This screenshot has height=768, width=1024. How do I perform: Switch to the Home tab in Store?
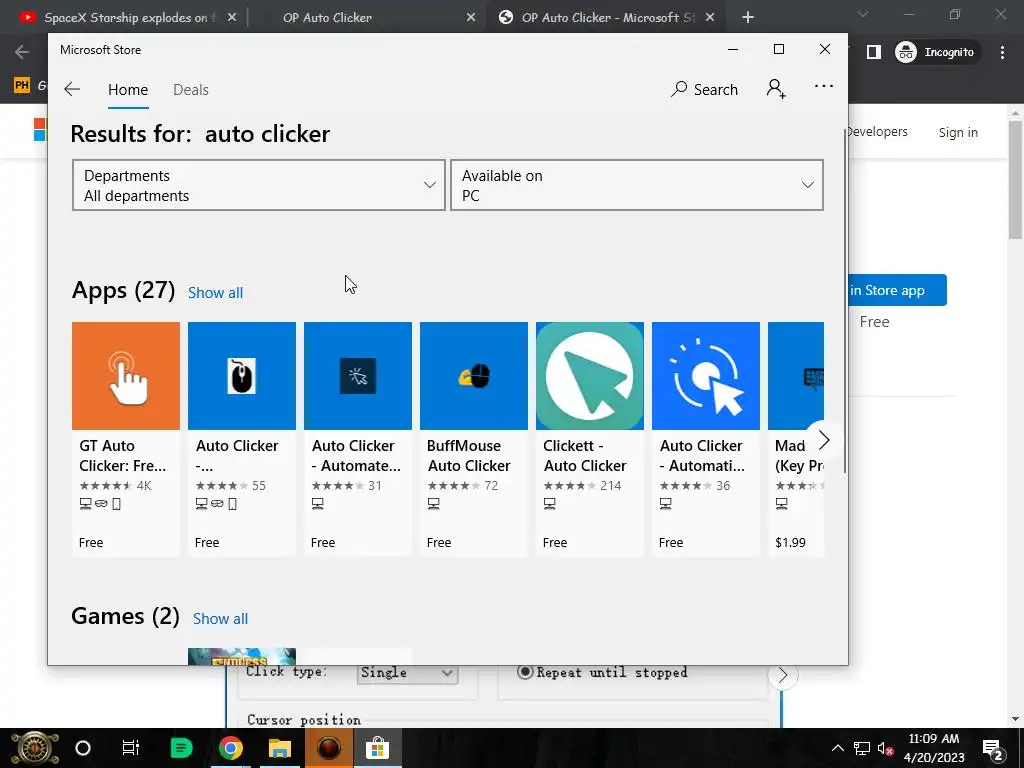pos(128,89)
